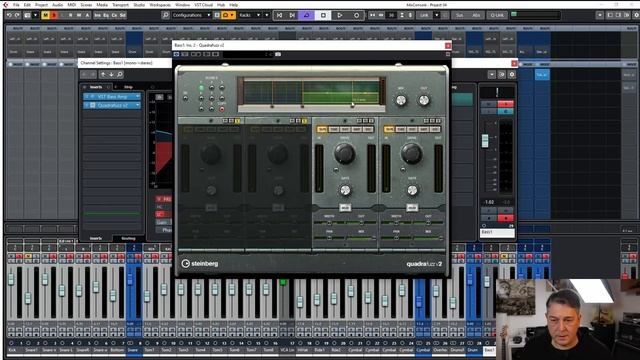Open the Audio menu
640x360 pixels.
58,4
